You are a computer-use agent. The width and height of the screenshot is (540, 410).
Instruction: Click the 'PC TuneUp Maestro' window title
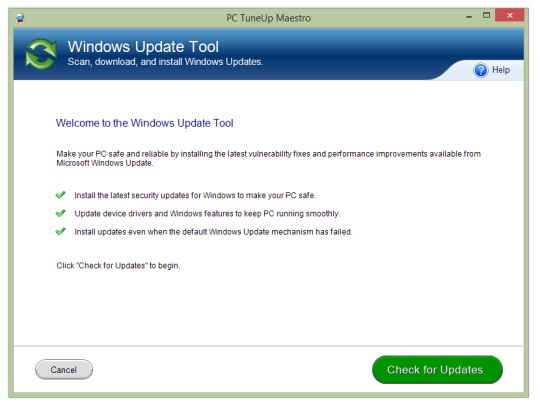[x=269, y=18]
